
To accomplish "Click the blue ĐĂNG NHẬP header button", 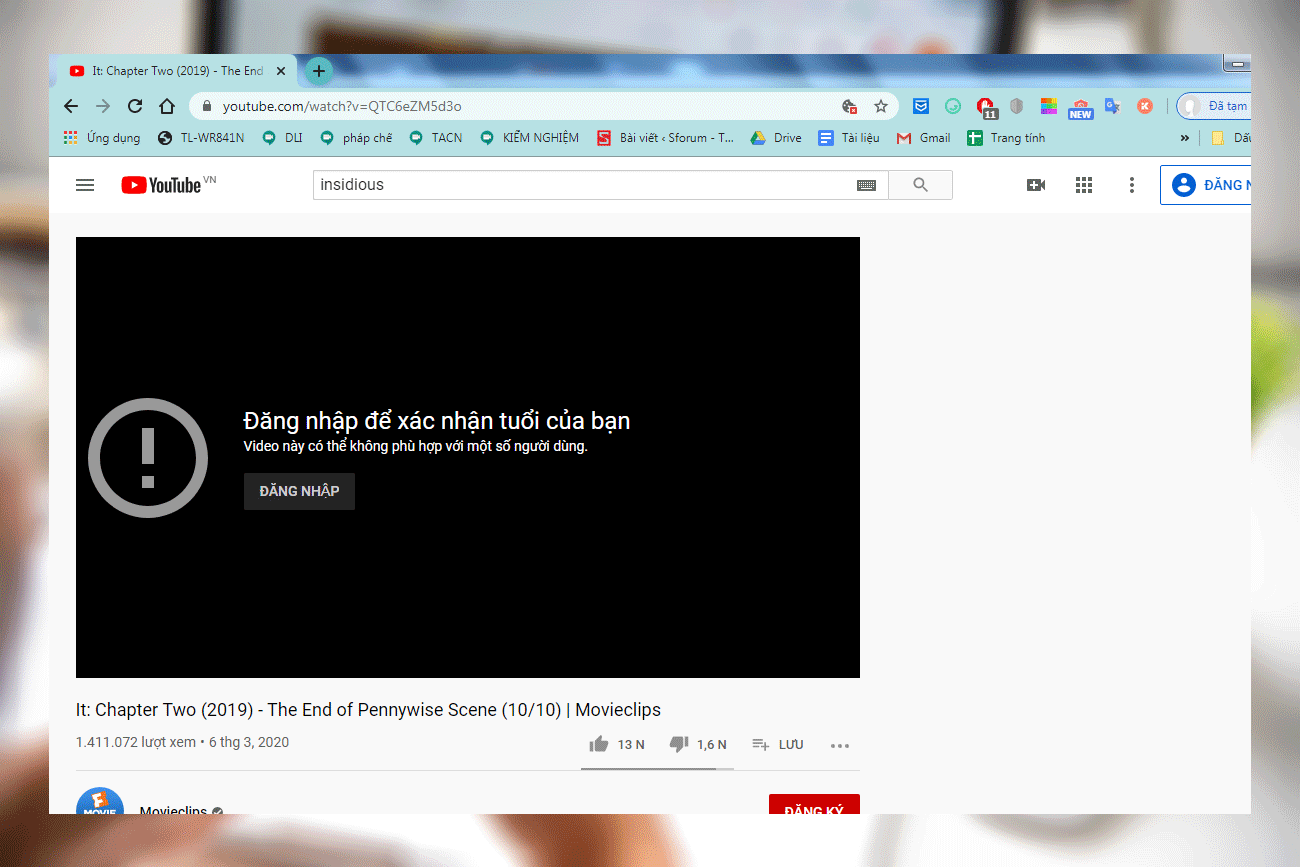I will [1205, 185].
